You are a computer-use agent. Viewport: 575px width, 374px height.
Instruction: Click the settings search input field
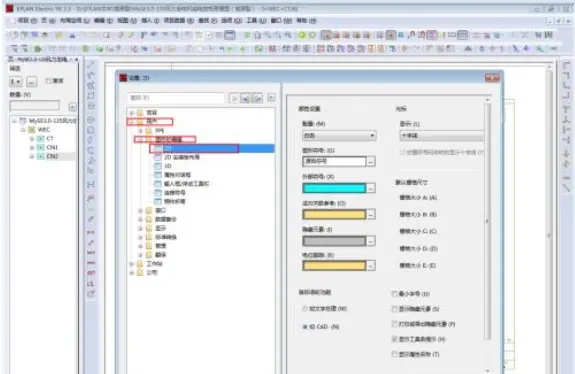(176, 98)
